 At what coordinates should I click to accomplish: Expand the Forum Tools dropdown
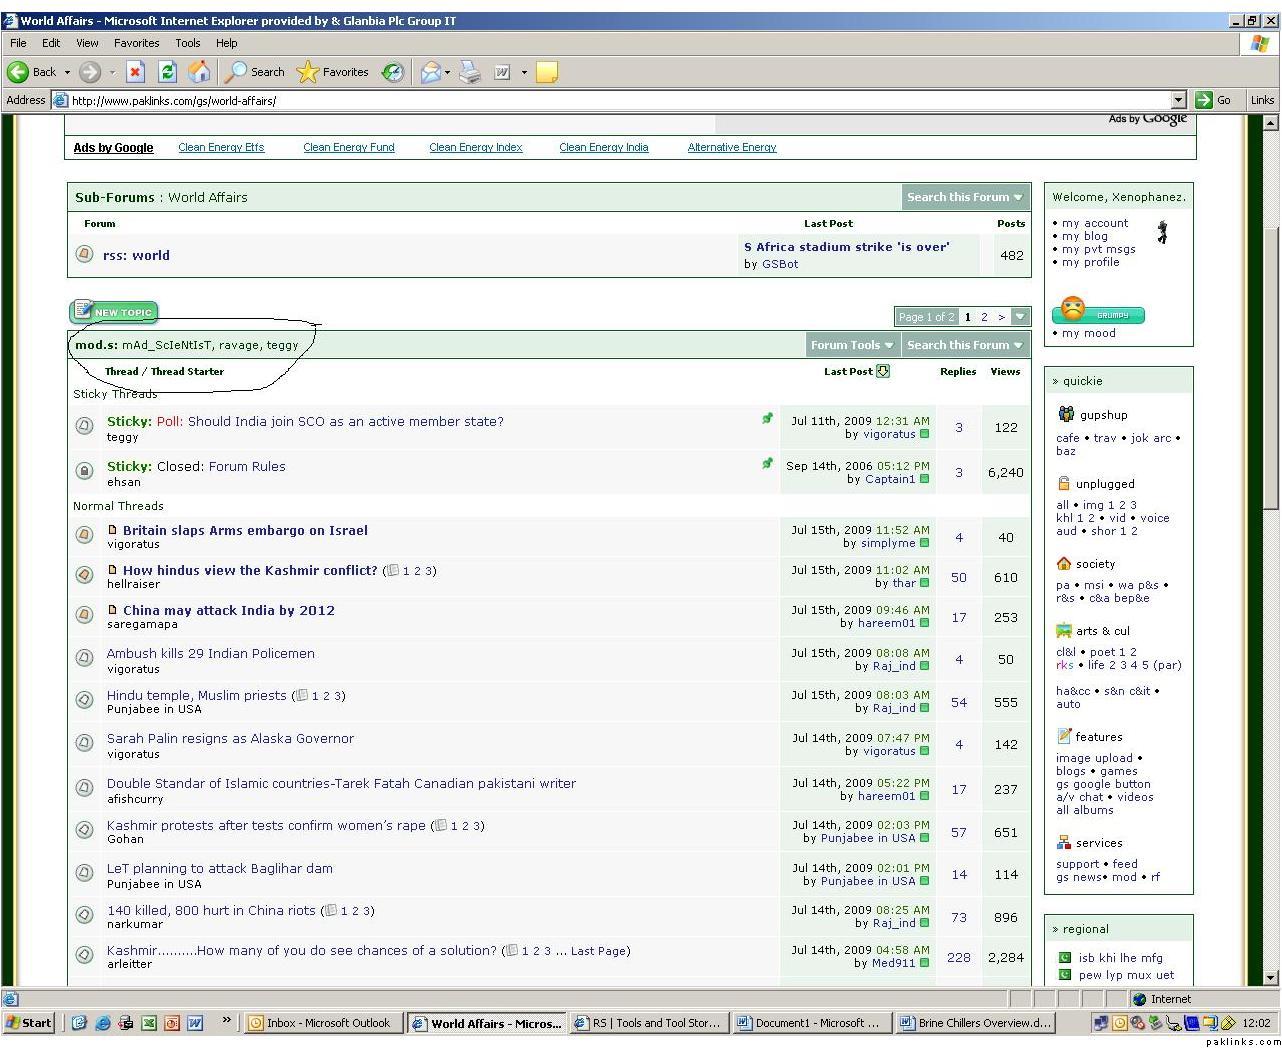tap(852, 345)
